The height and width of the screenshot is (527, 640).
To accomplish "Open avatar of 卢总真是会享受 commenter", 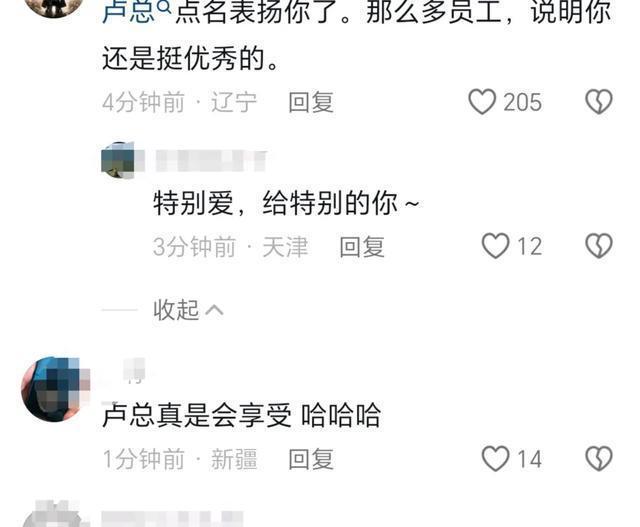I will tap(56, 389).
